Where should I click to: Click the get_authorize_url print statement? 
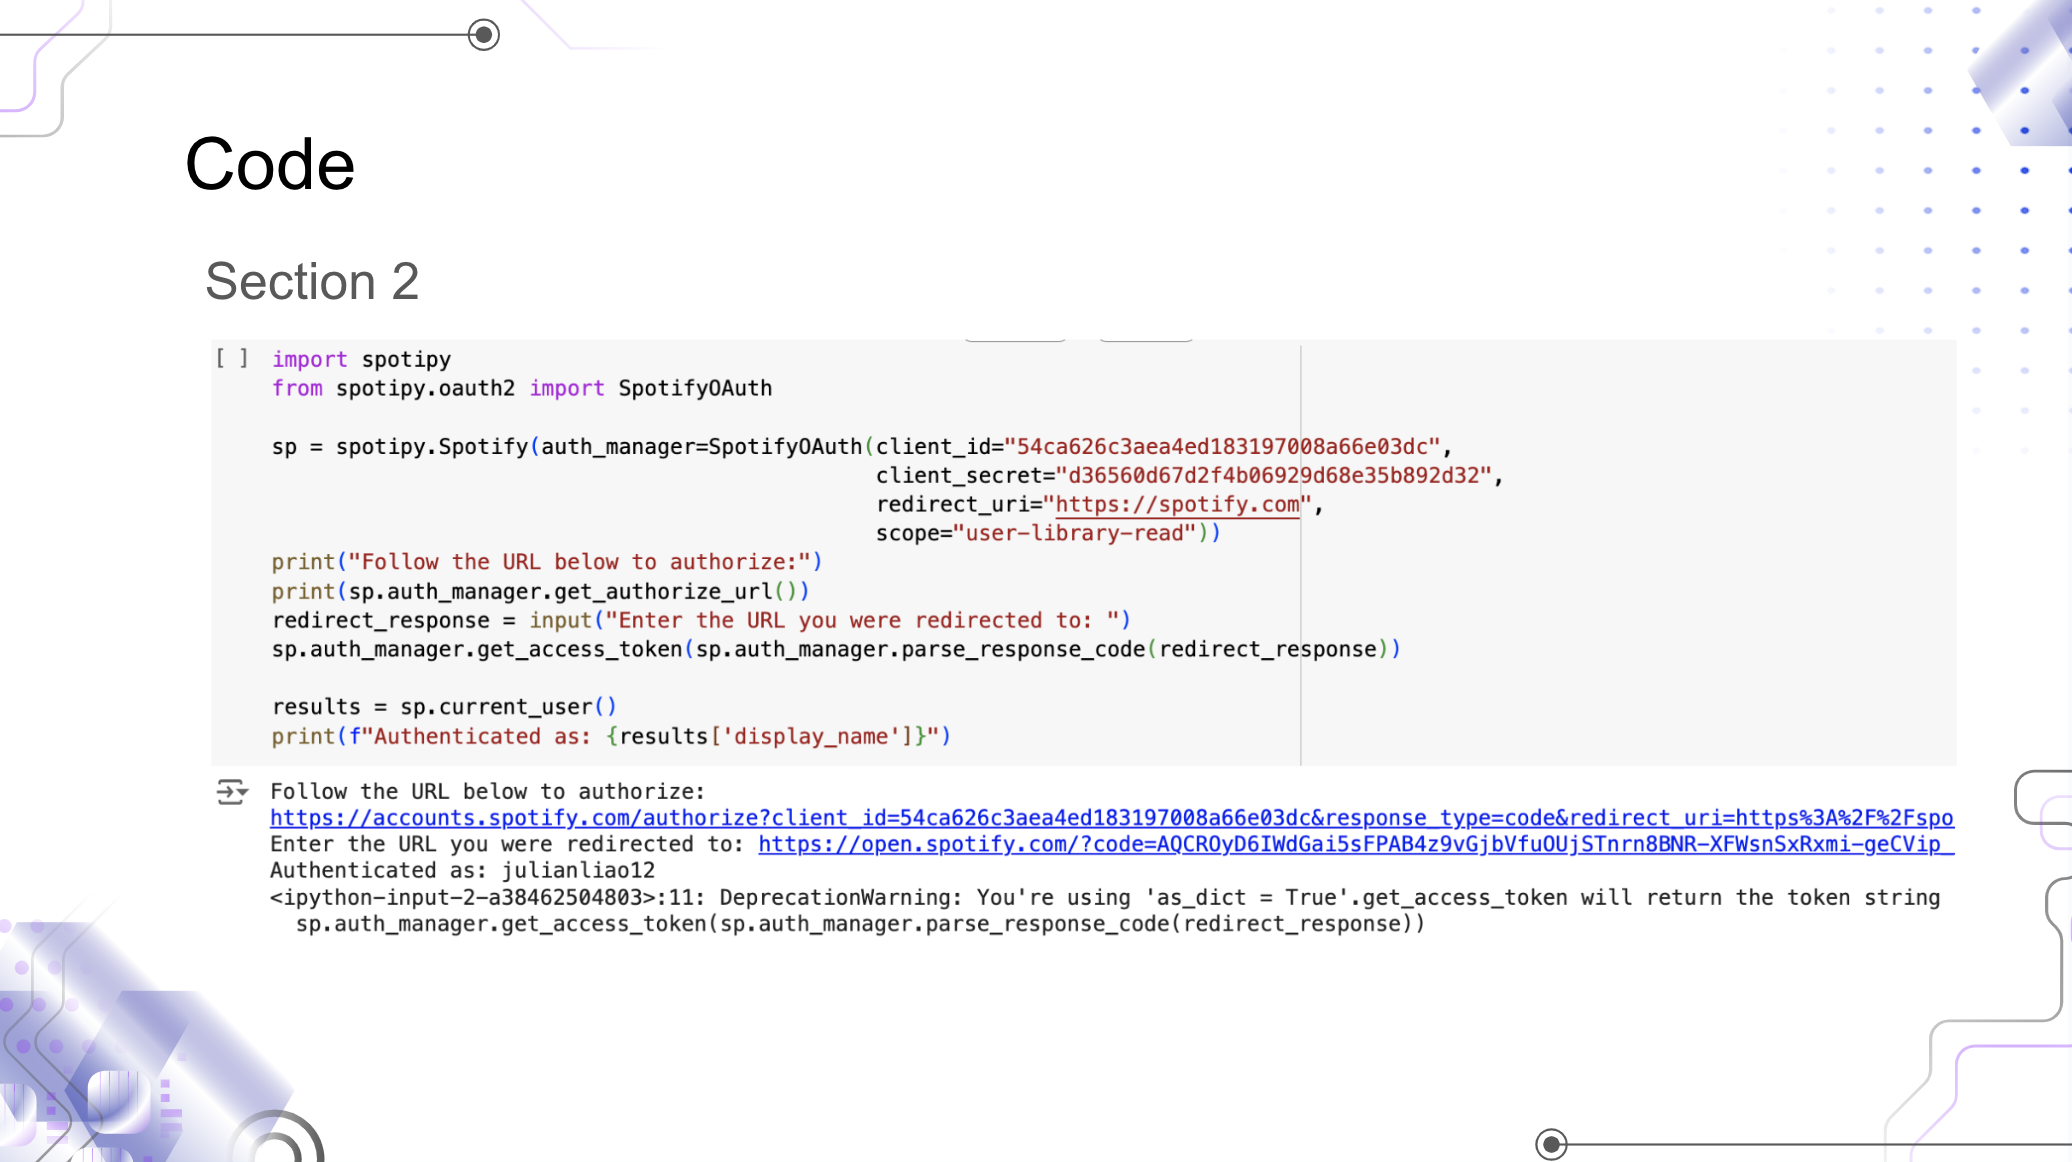click(540, 592)
